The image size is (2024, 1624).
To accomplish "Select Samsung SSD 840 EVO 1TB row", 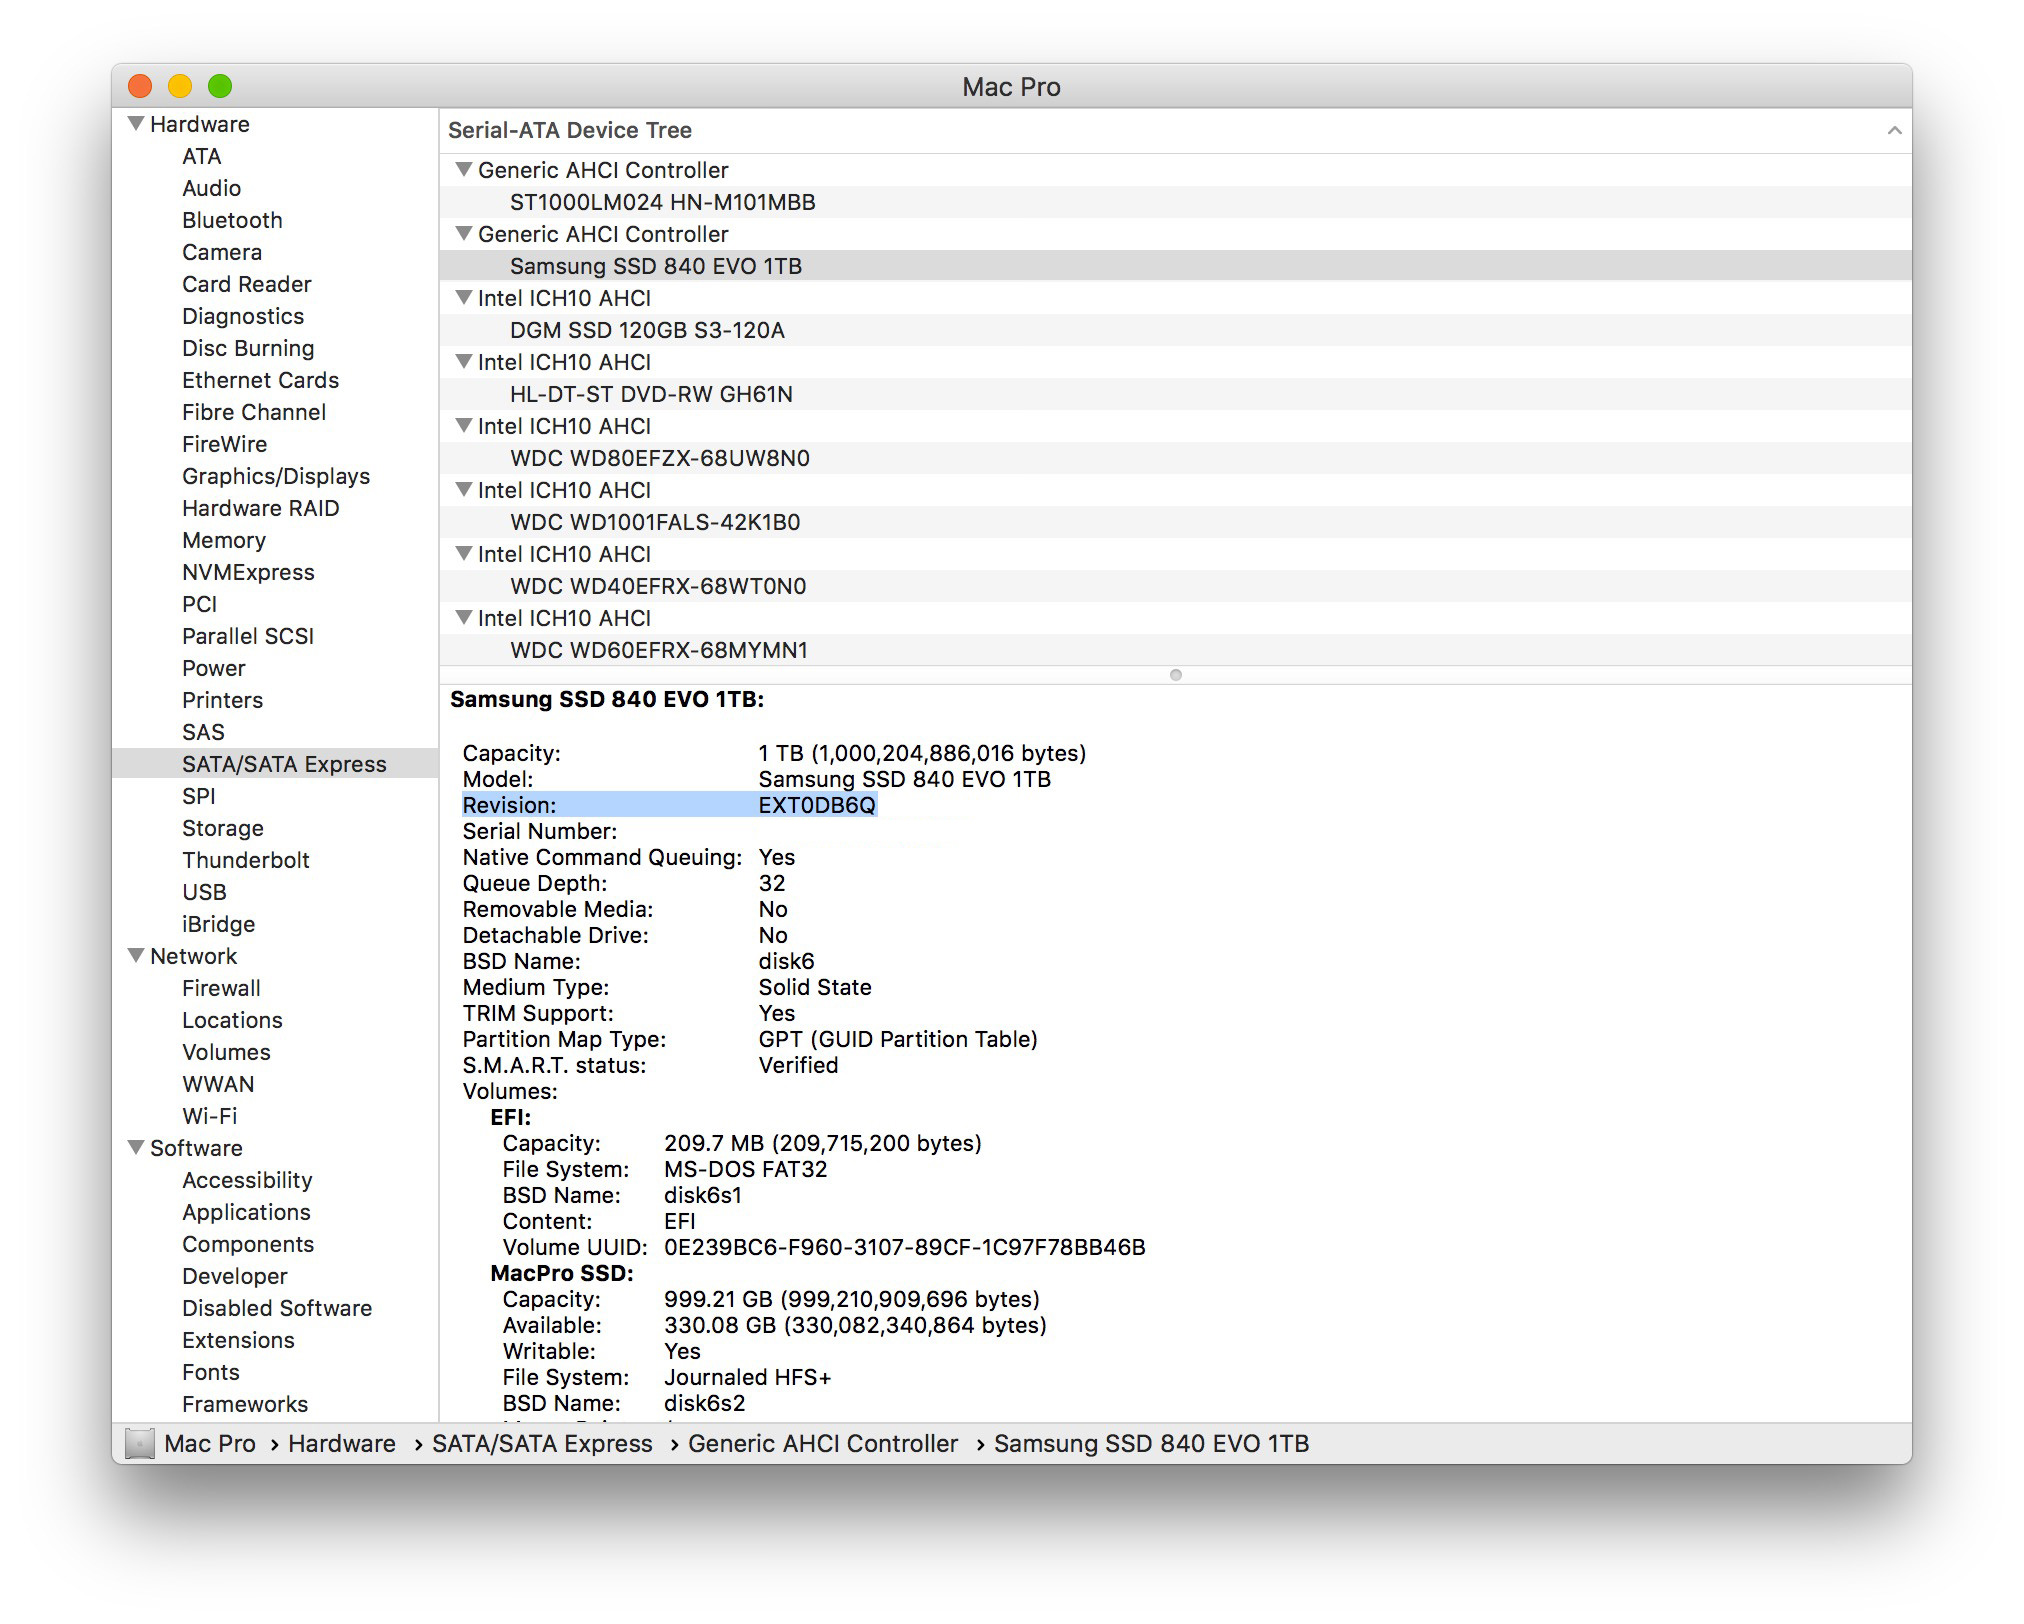I will pyautogui.click(x=1175, y=266).
